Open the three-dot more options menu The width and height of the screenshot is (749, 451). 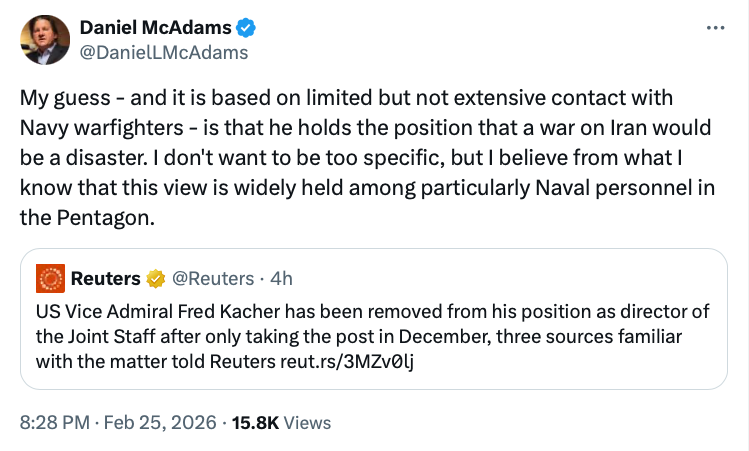(714, 27)
